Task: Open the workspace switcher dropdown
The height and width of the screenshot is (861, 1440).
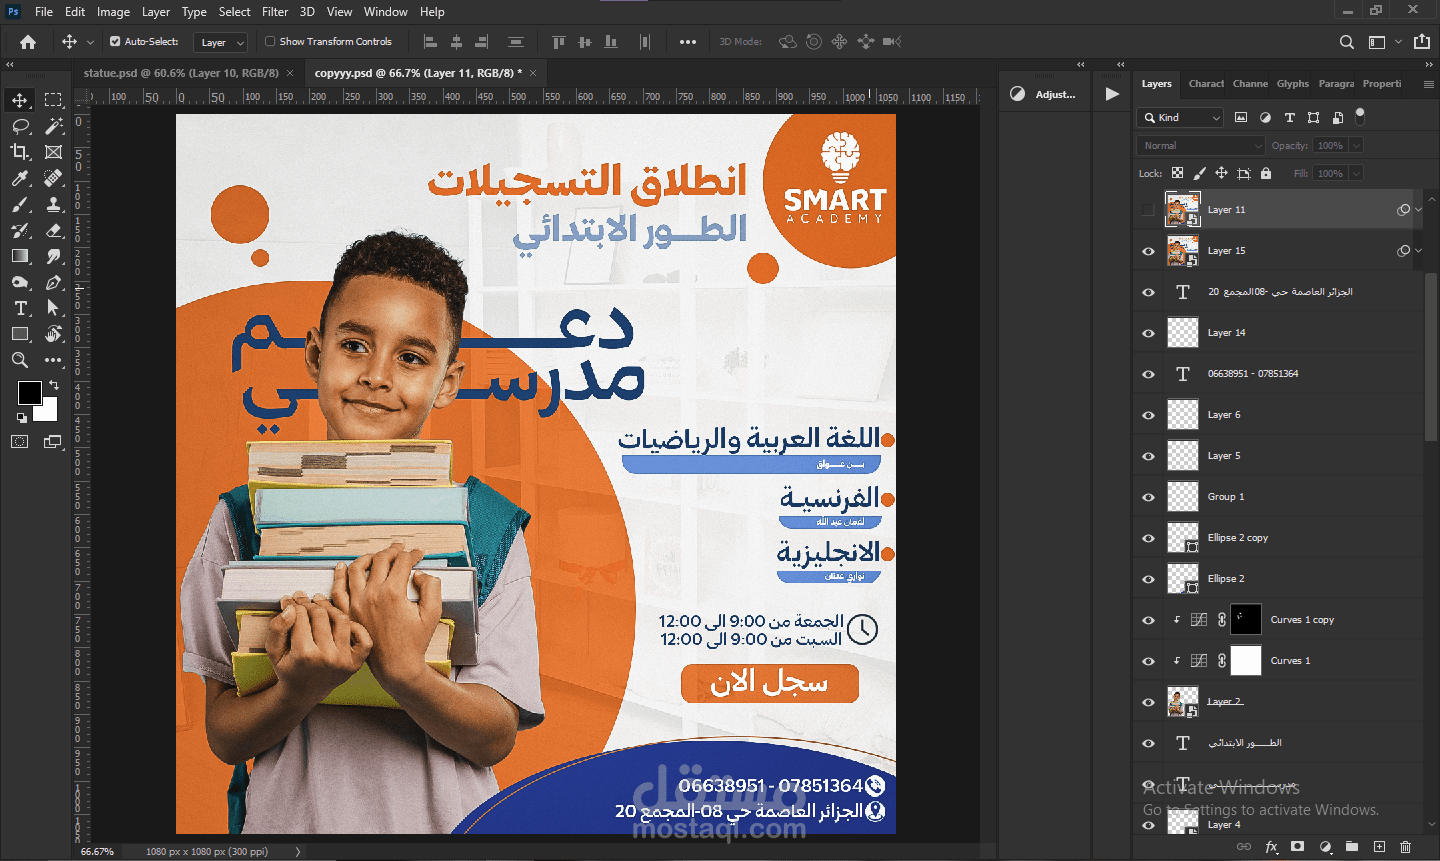Action: 1384,42
